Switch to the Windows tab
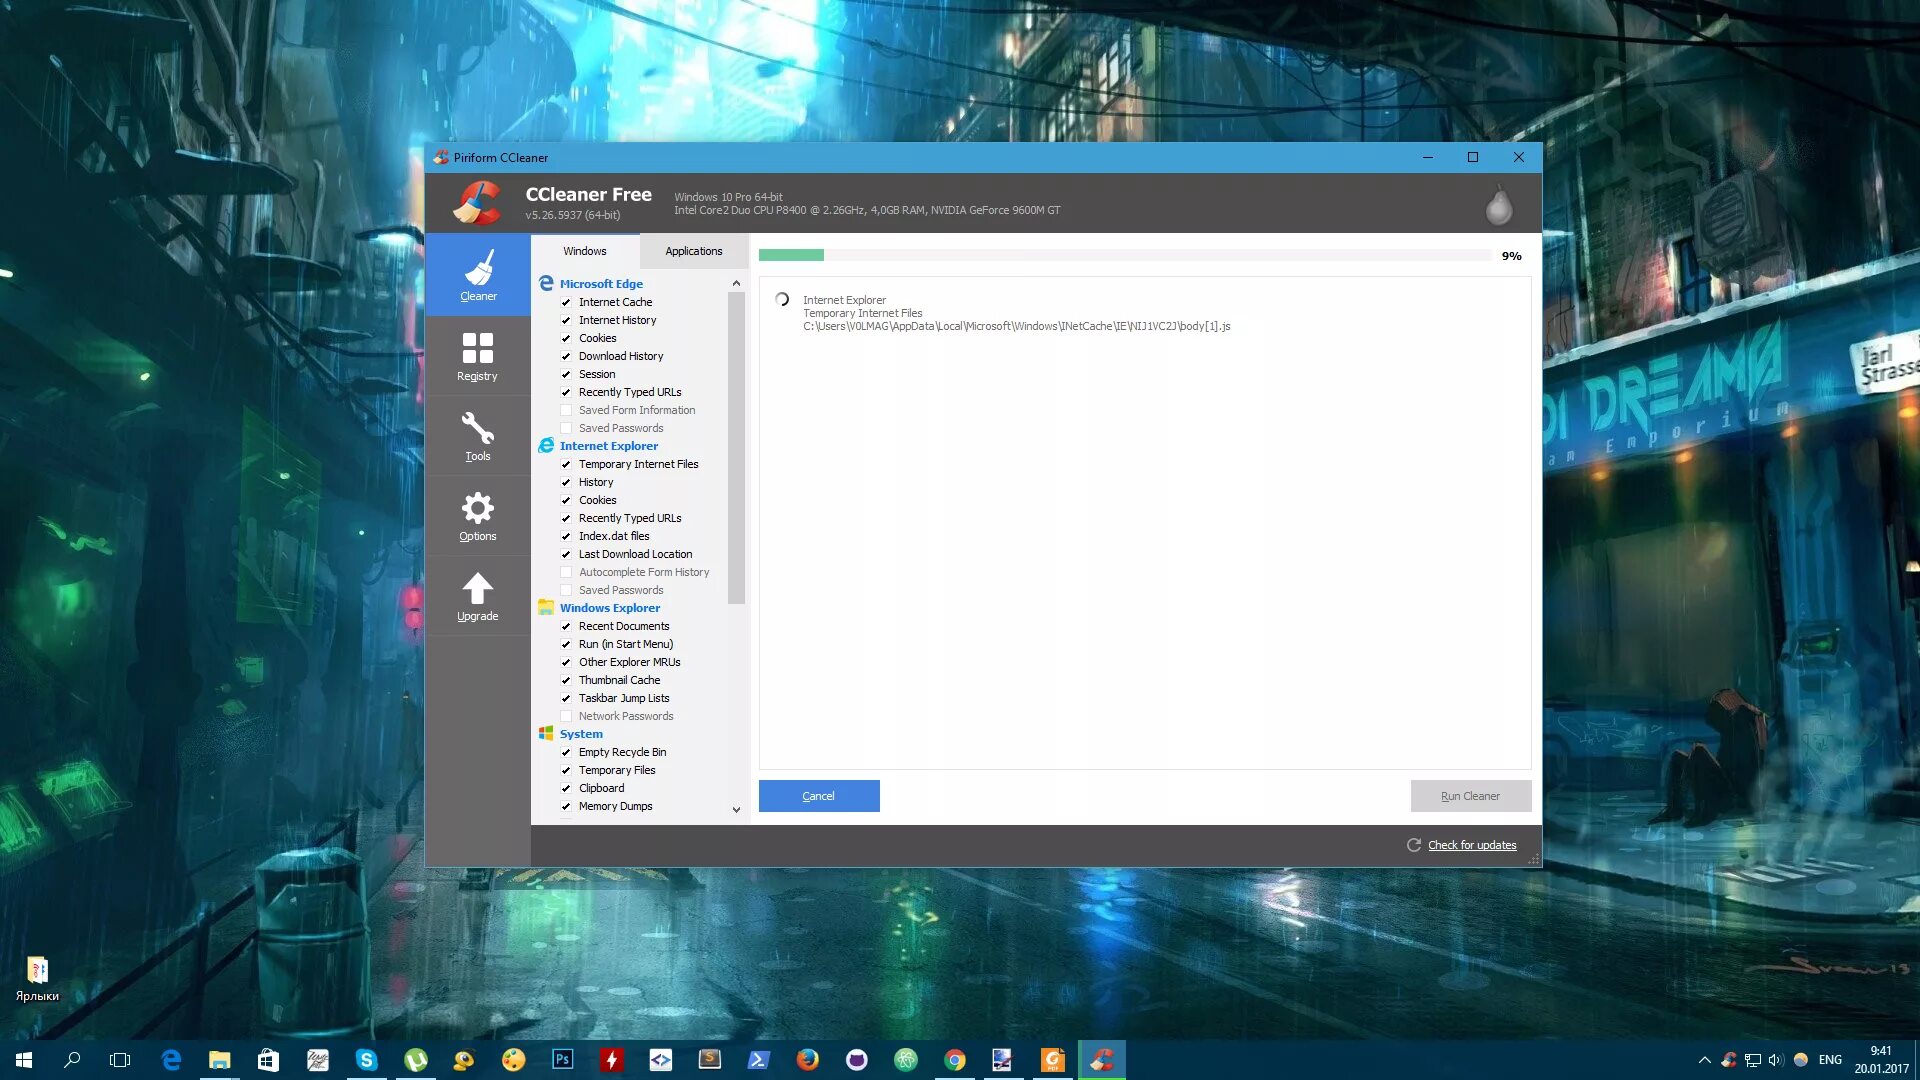1920x1080 pixels. (x=584, y=251)
